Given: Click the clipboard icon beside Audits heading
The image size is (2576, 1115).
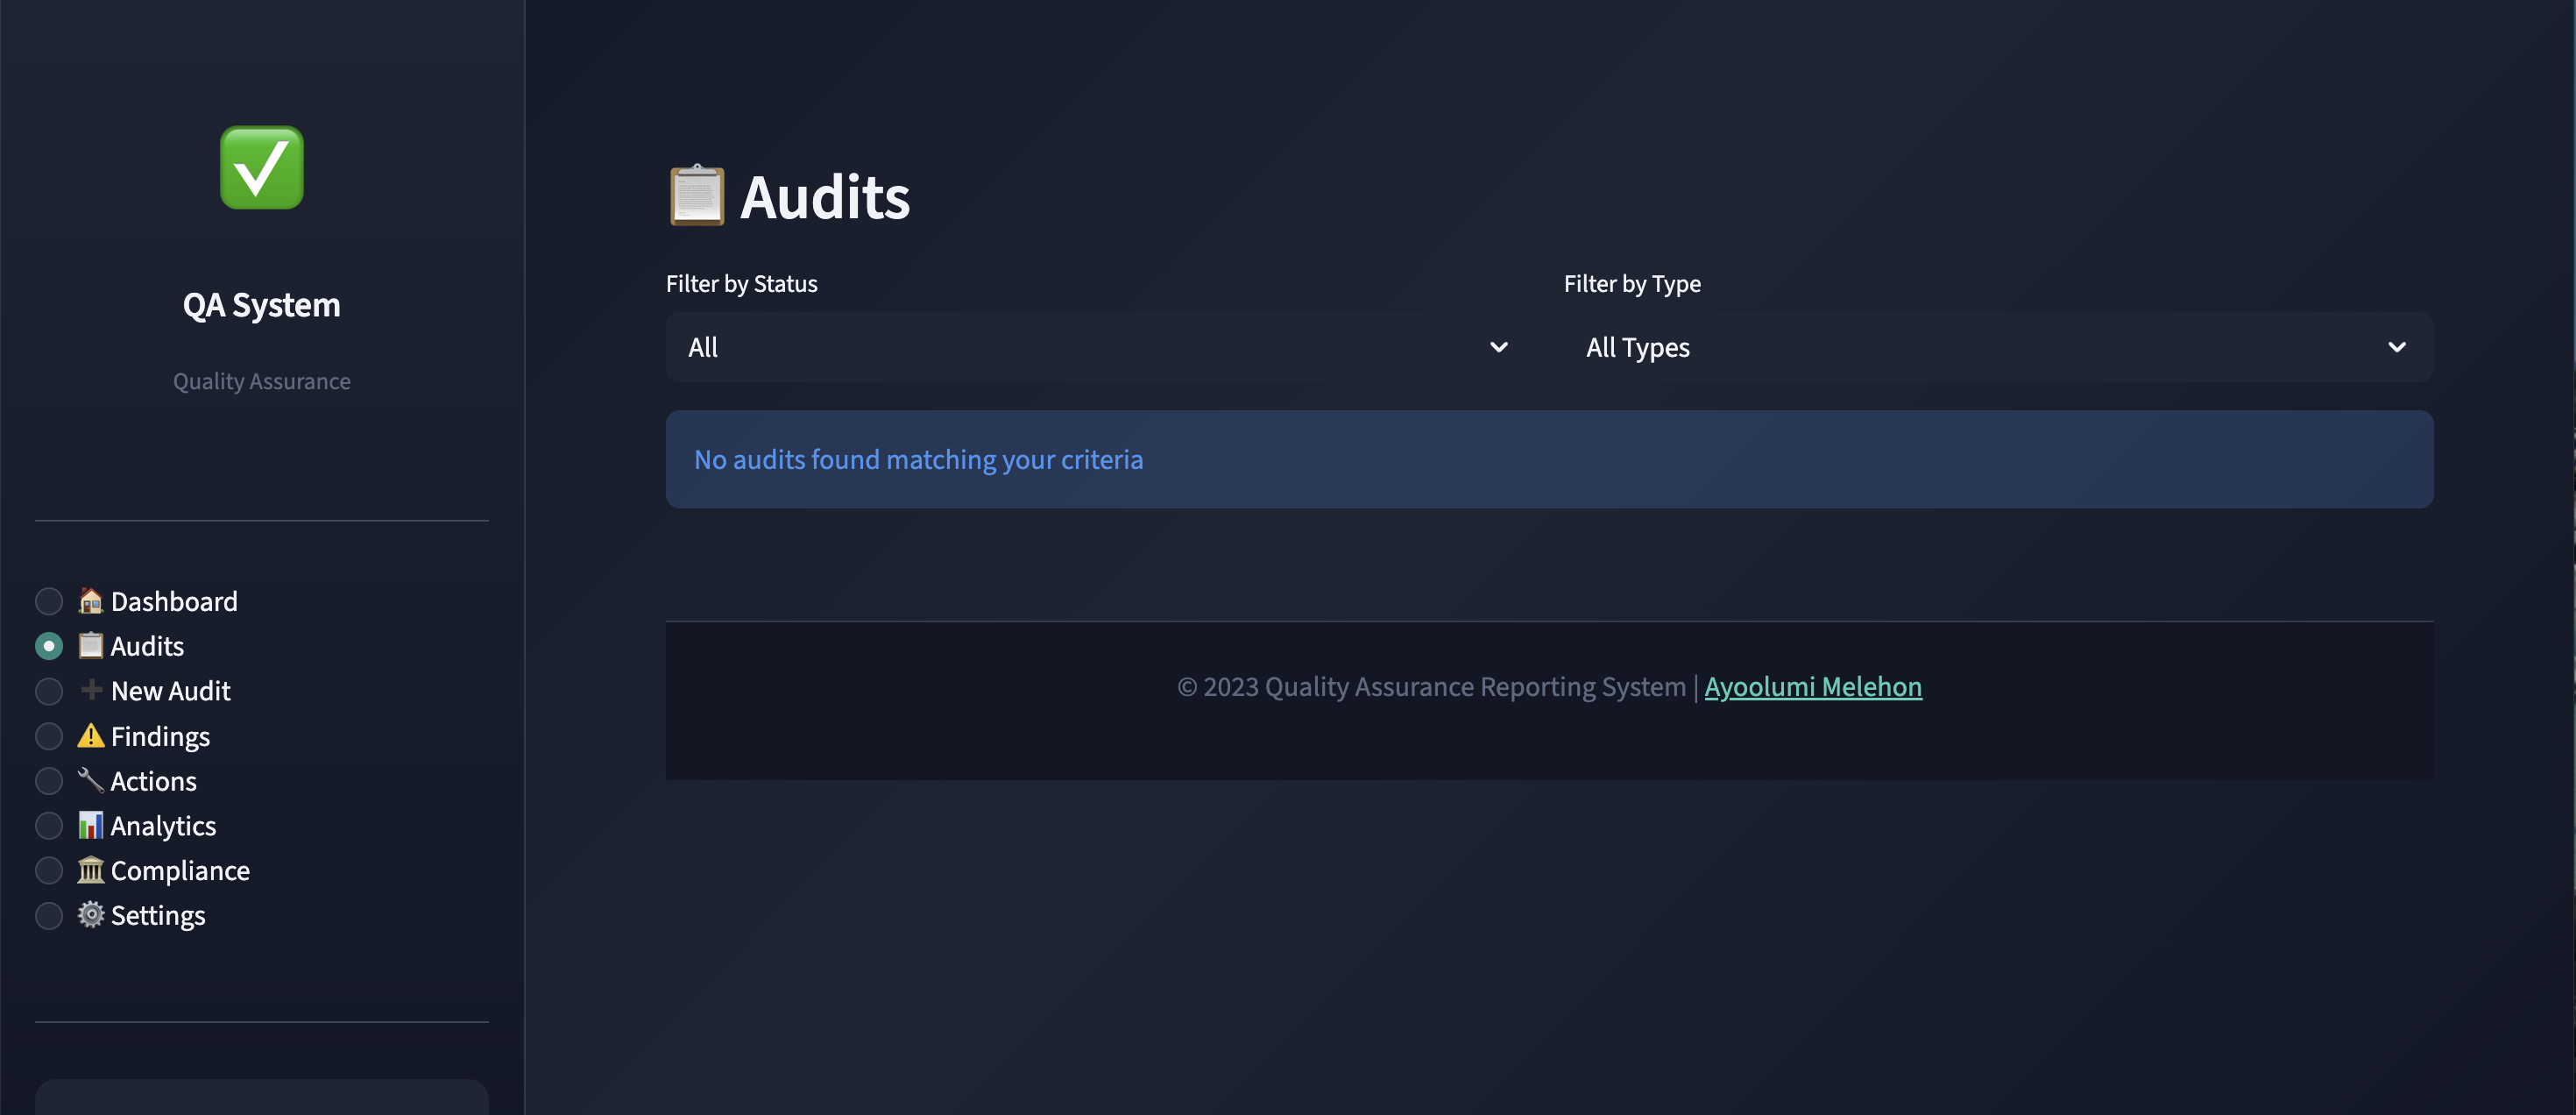Looking at the screenshot, I should coord(697,195).
